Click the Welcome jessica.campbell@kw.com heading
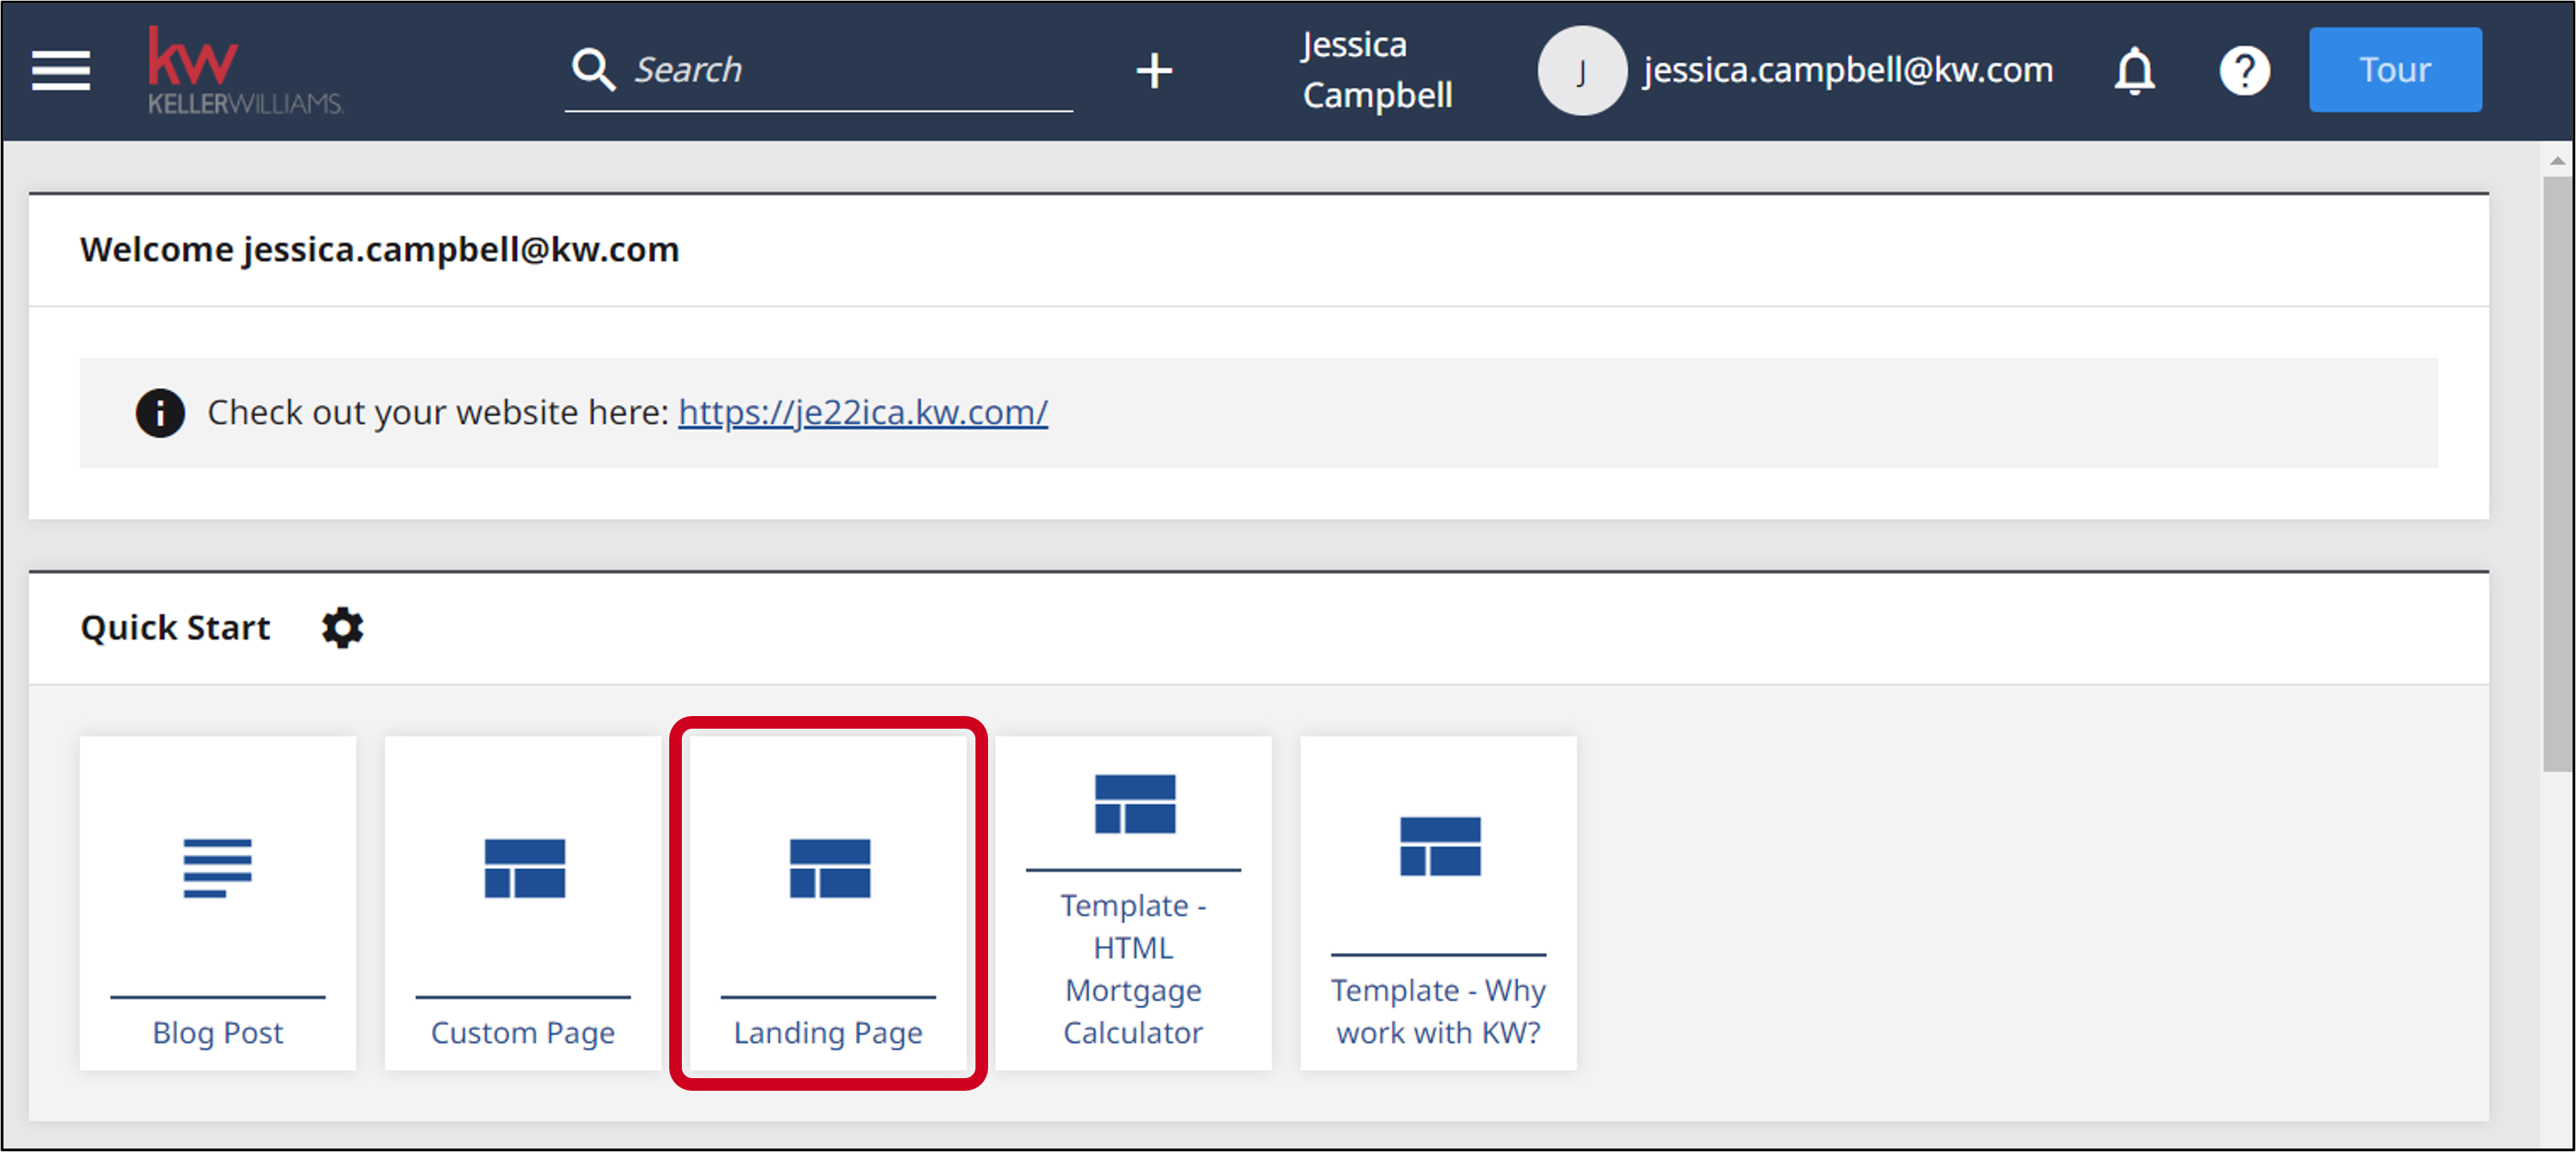Viewport: 2576px width, 1152px height. 380,249
